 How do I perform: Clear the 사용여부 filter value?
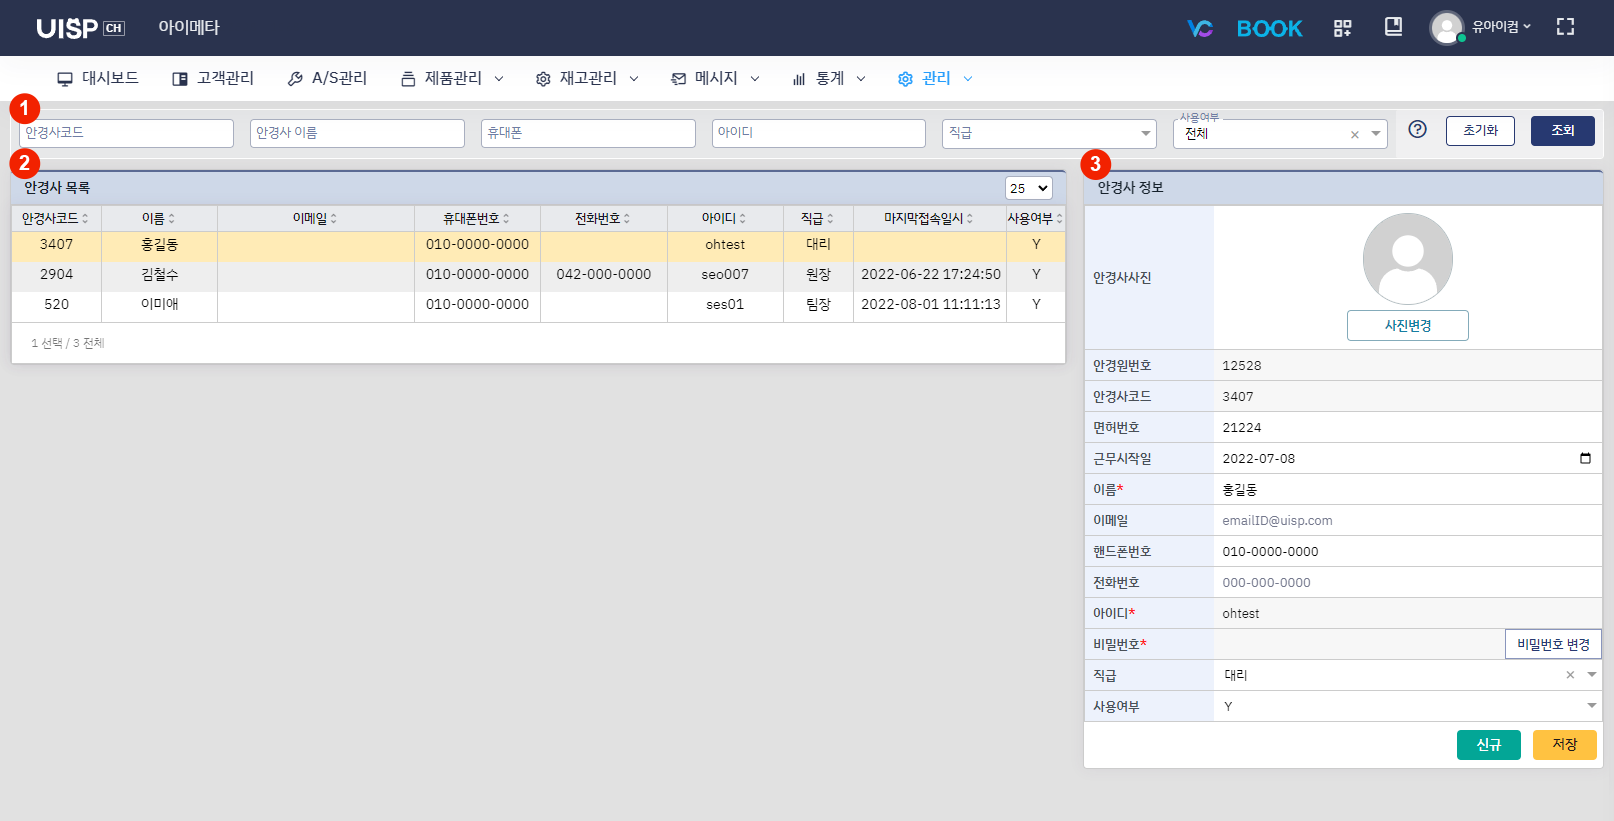(x=1355, y=135)
